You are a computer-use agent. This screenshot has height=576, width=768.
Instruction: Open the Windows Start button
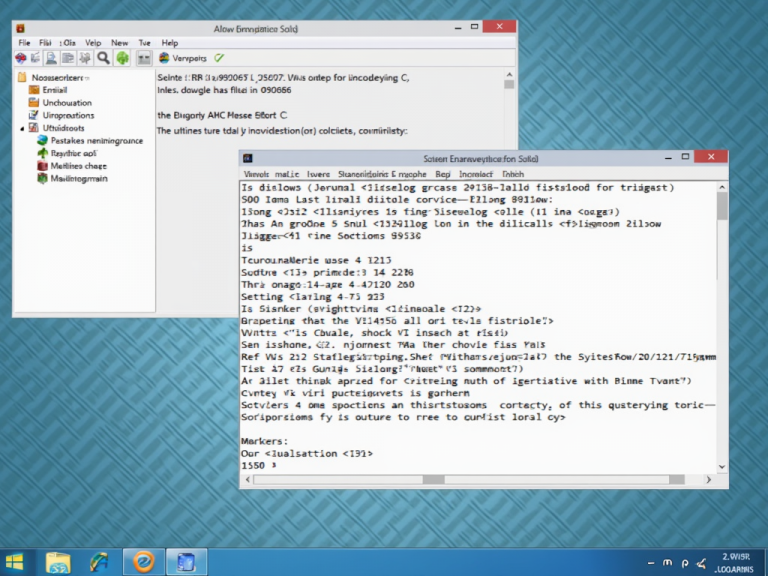(14, 562)
